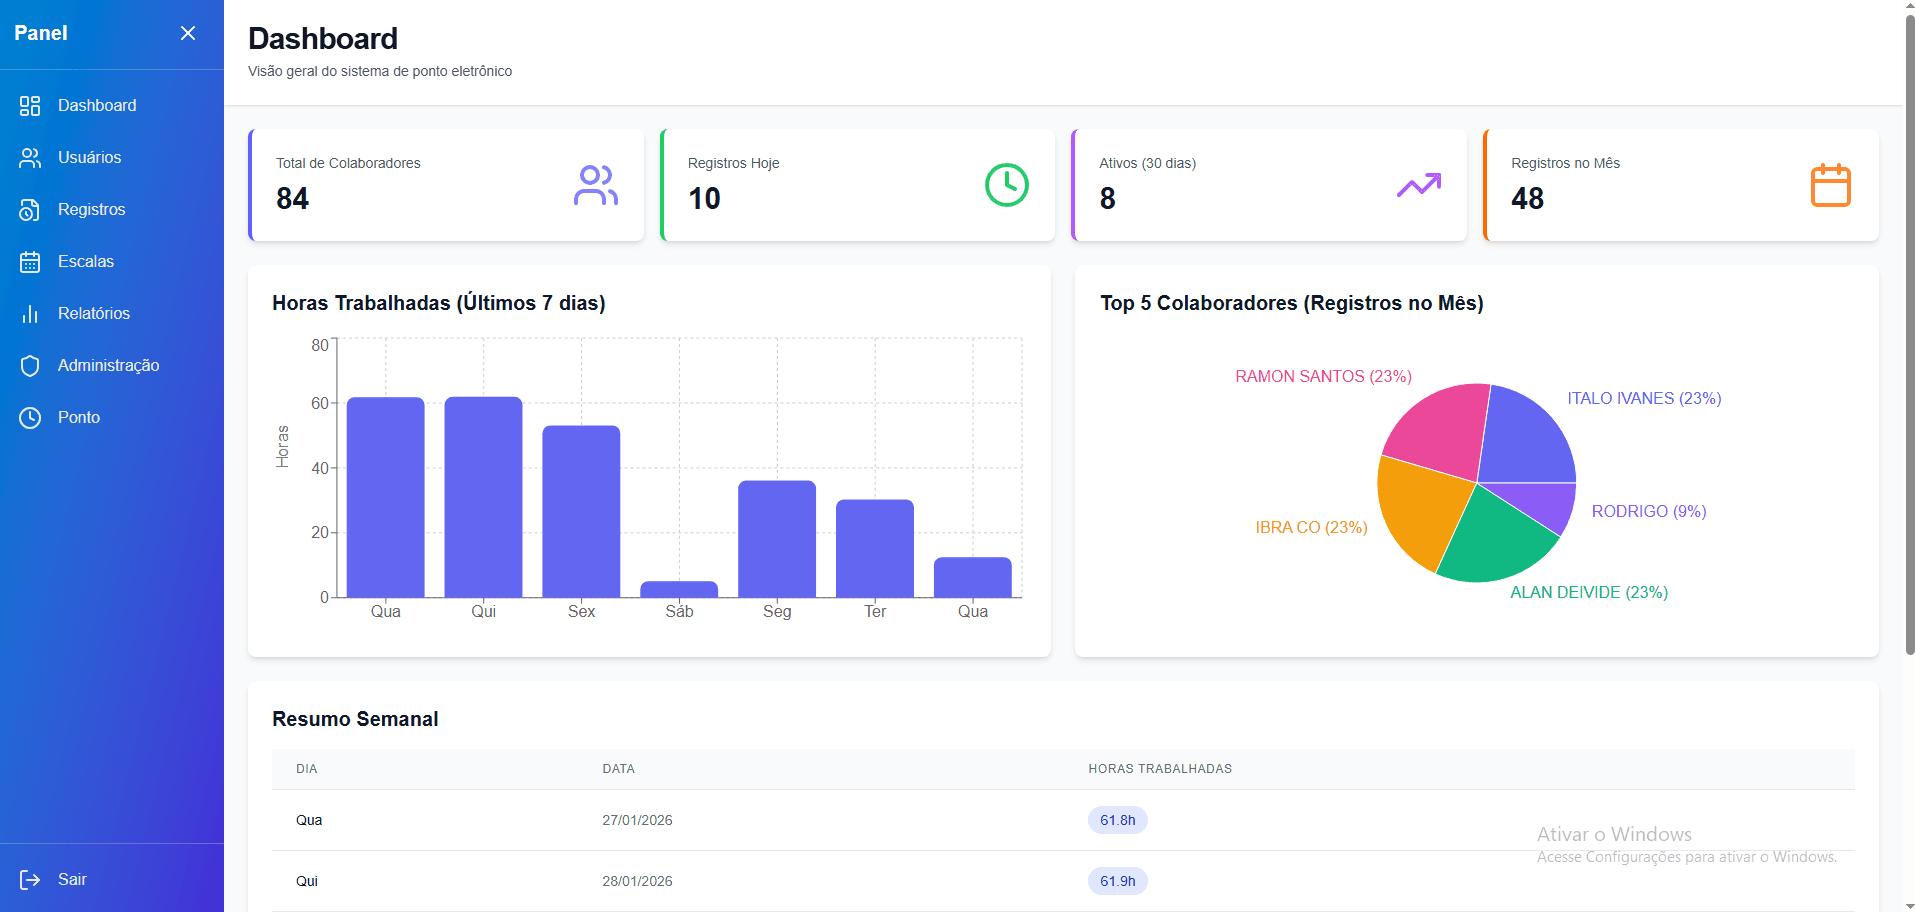Click the Escalas calendar icon
Viewport: 1915px width, 912px height.
tap(30, 262)
